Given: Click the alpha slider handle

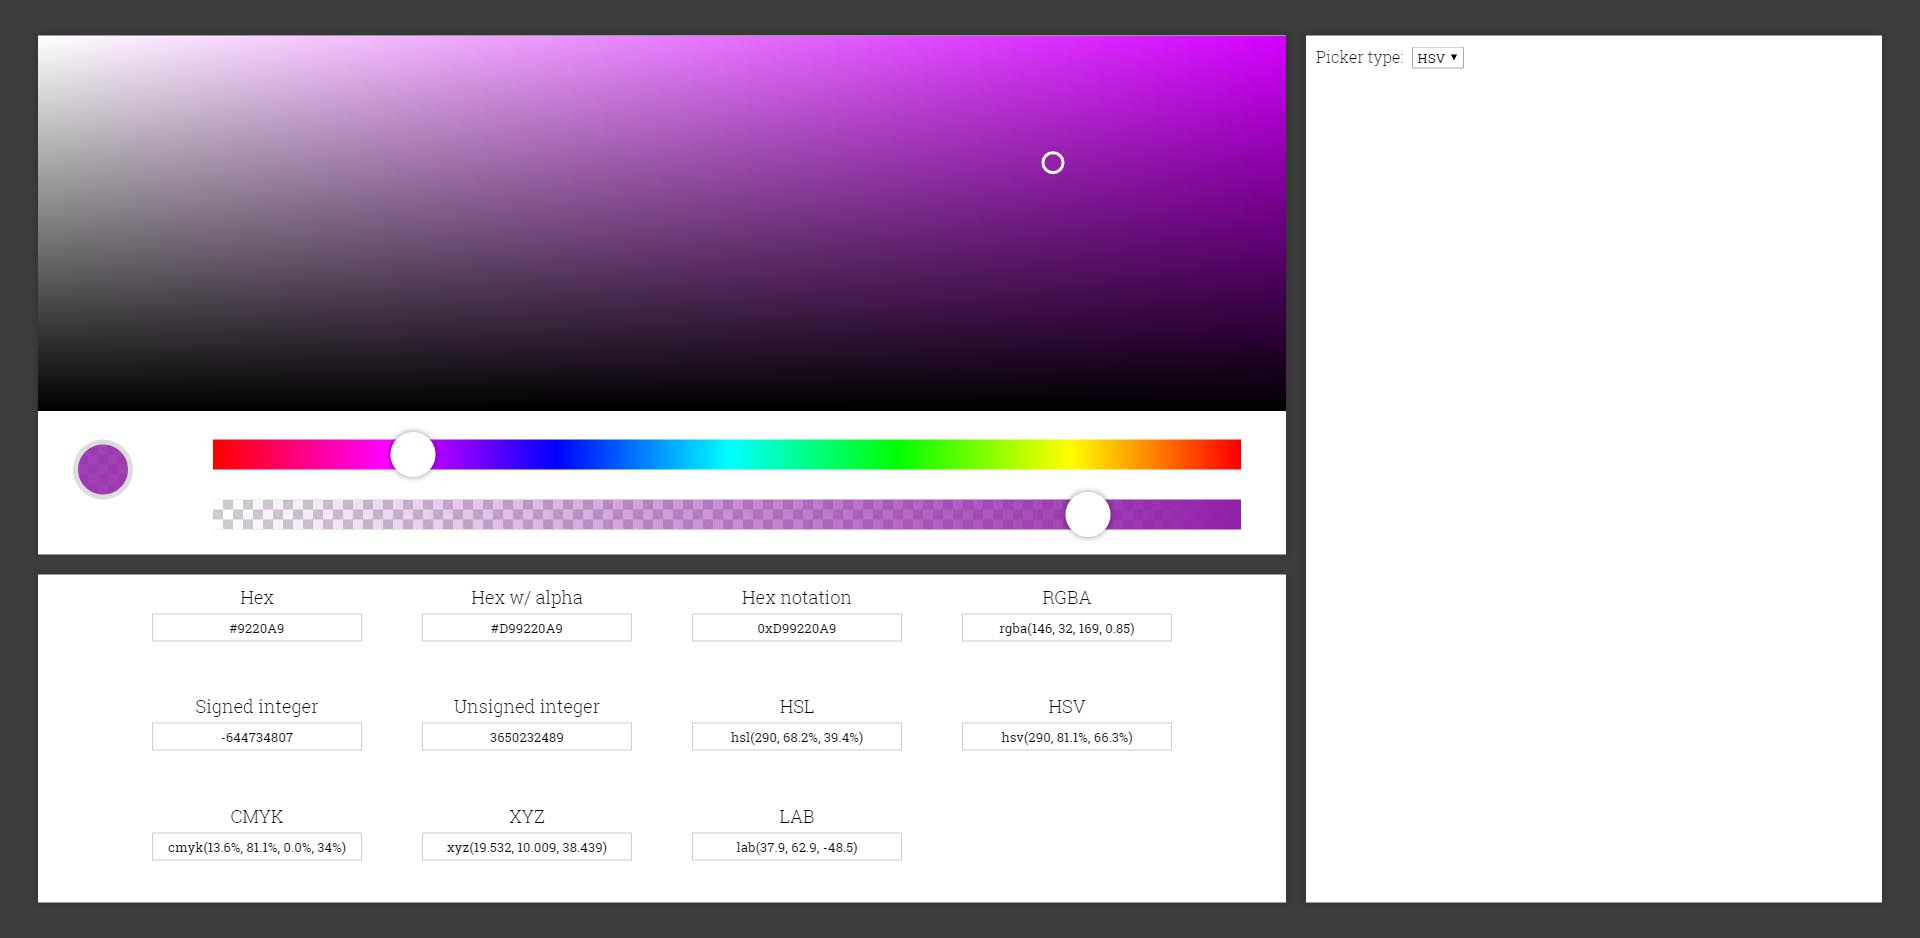Looking at the screenshot, I should (1088, 514).
